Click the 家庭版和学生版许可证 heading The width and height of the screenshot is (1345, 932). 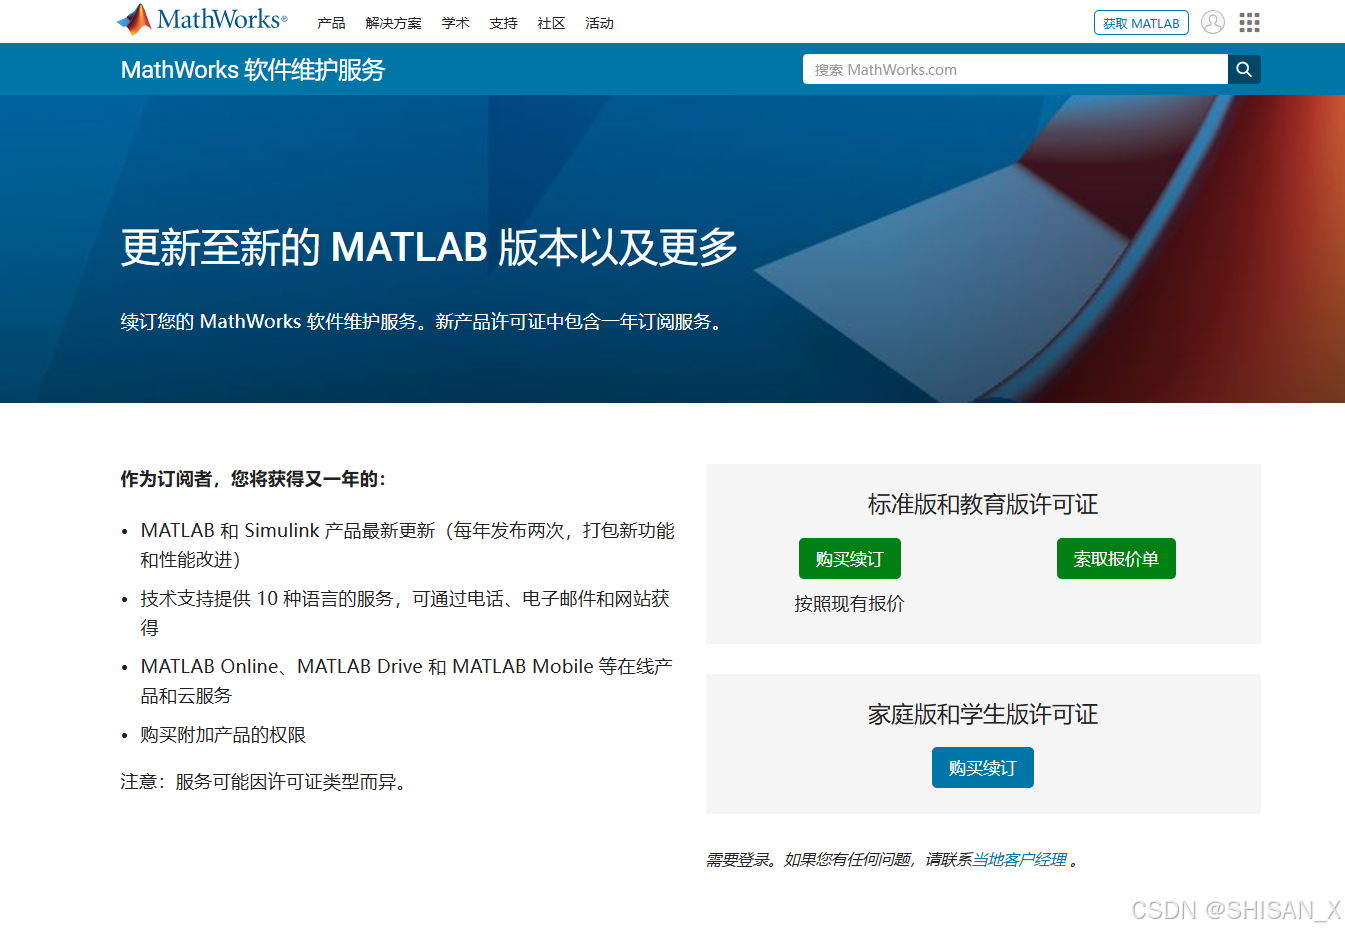point(983,714)
